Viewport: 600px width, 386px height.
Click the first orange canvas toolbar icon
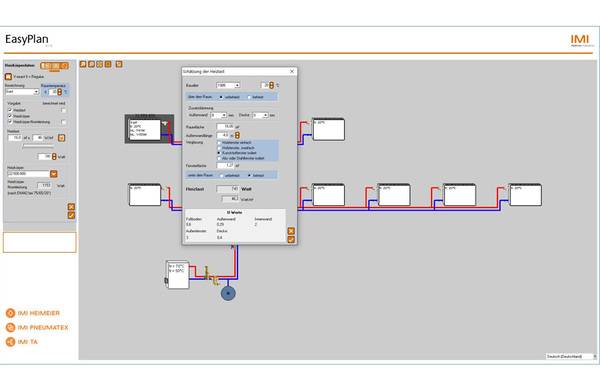pos(83,64)
